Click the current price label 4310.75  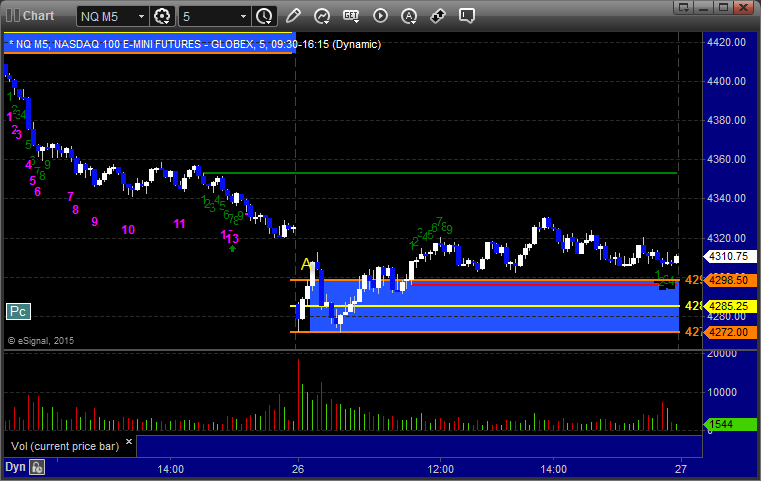tap(728, 256)
